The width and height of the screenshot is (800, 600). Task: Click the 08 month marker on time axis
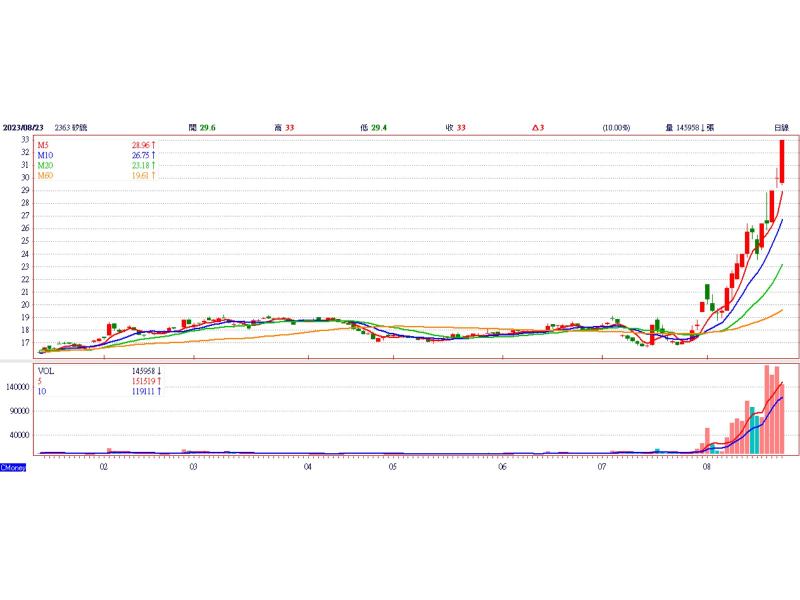707,467
